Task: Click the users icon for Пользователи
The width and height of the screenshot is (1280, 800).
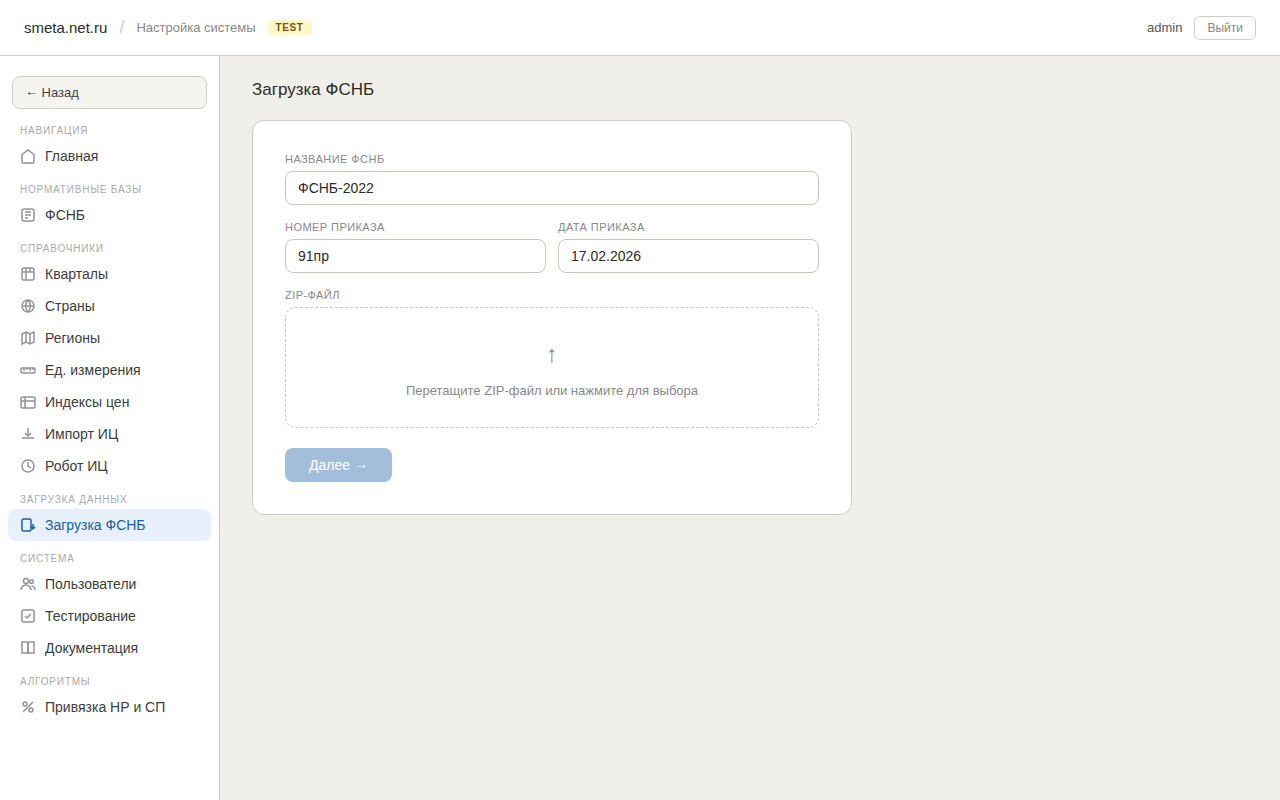Action: [28, 584]
